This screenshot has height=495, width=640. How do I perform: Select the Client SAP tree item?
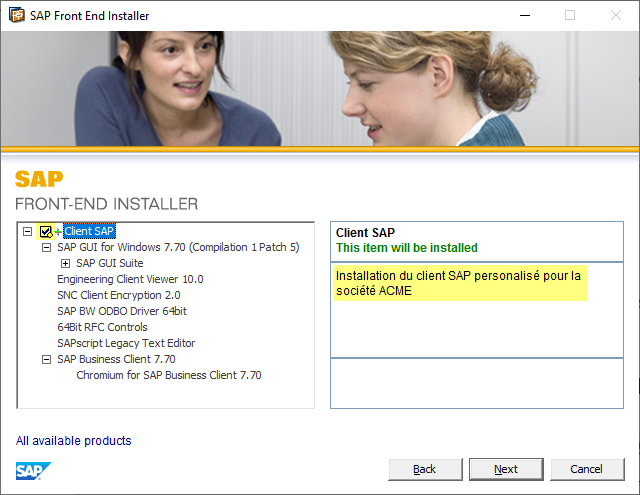tap(89, 231)
